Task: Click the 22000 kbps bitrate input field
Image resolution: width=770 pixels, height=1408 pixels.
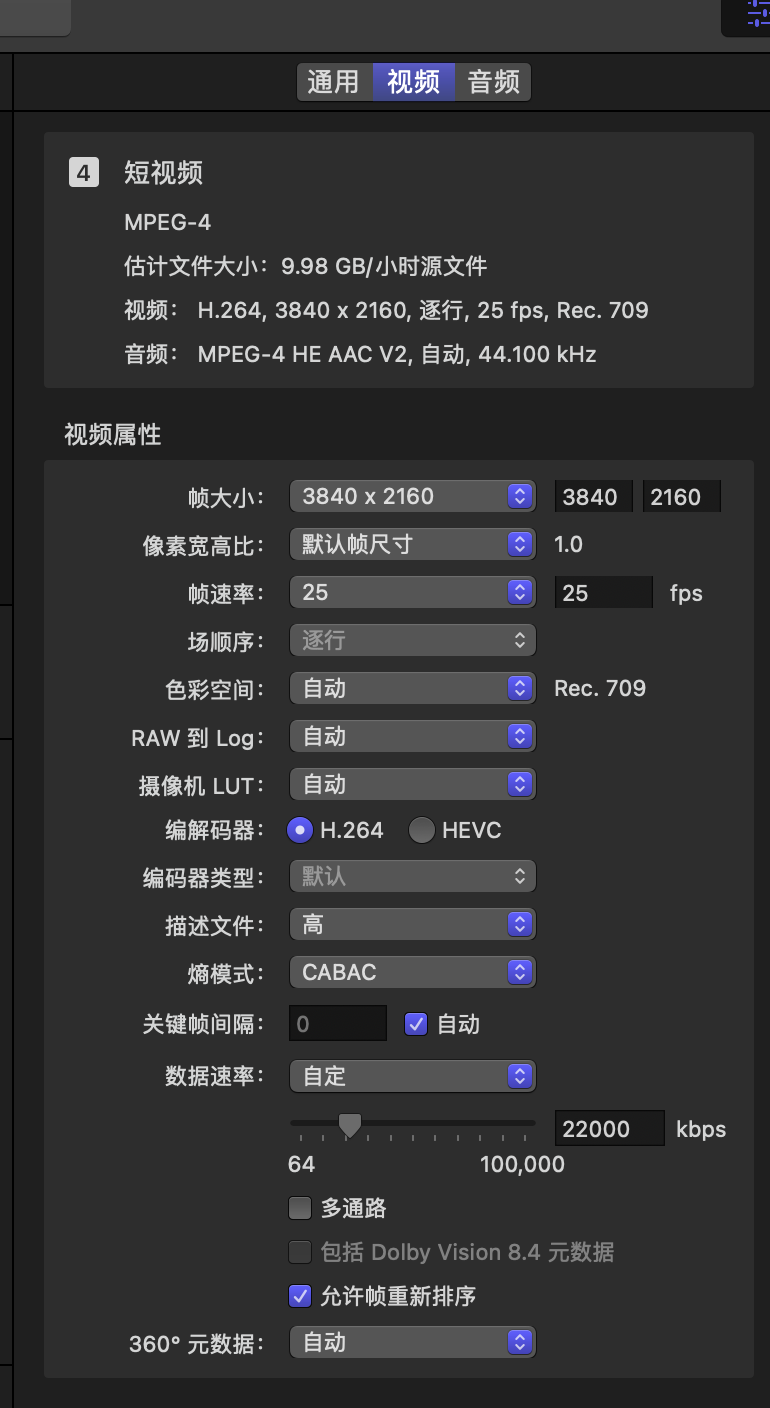Action: click(x=608, y=1129)
